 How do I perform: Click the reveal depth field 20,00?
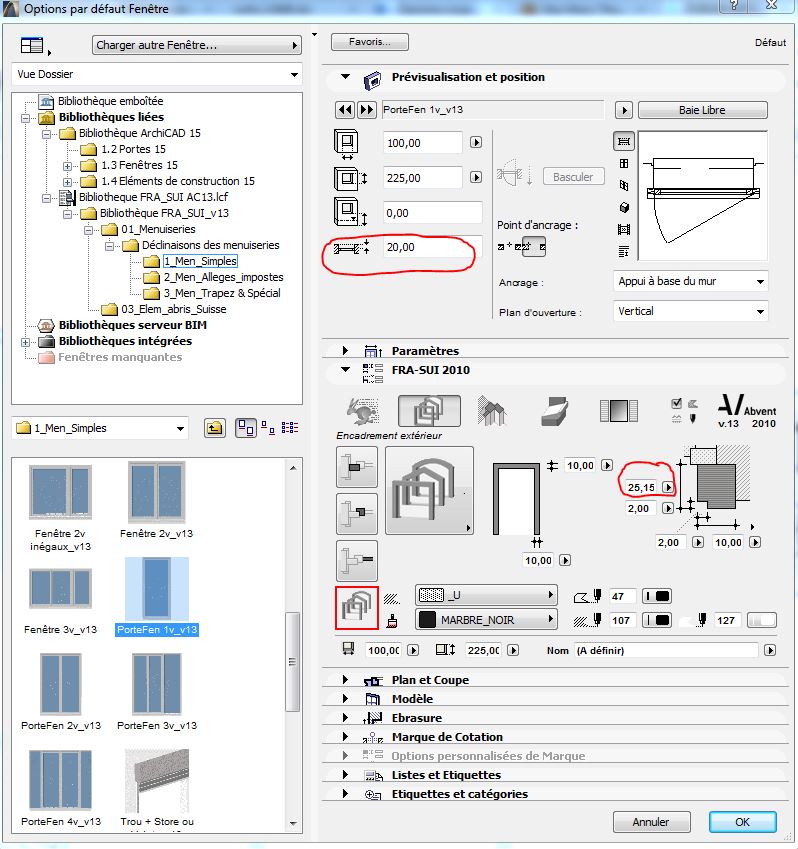coord(433,247)
